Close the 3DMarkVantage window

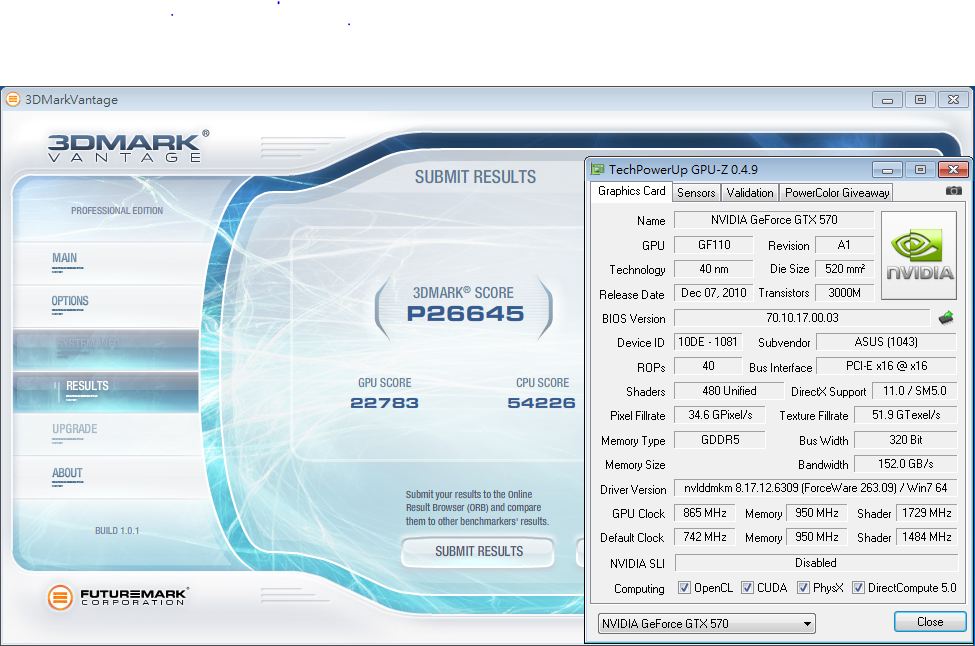point(953,99)
